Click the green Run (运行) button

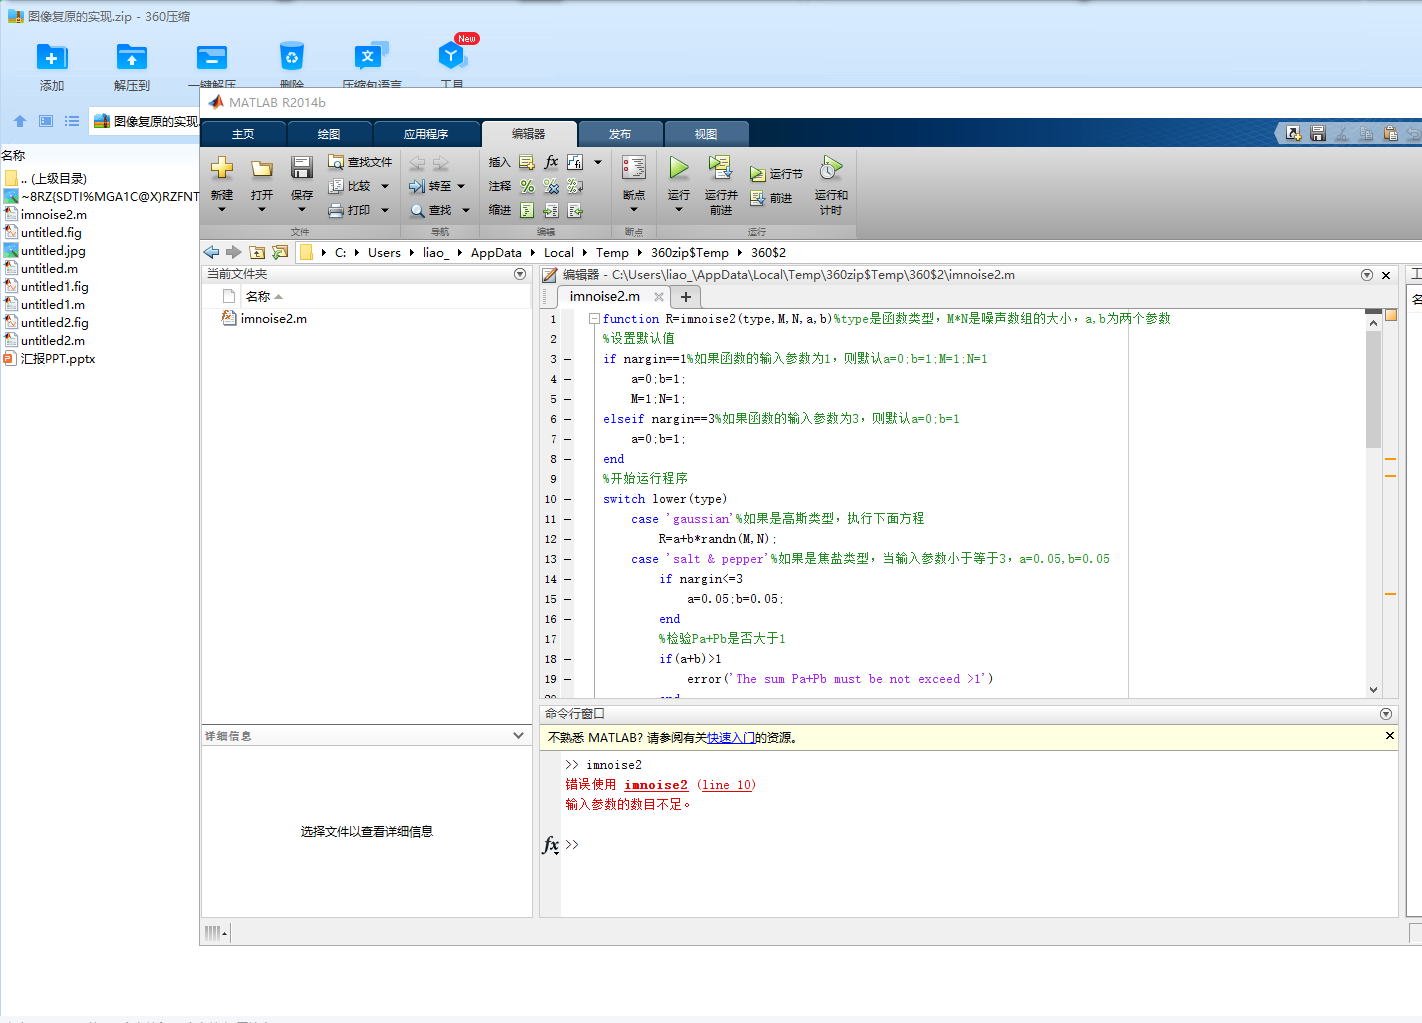pyautogui.click(x=678, y=168)
